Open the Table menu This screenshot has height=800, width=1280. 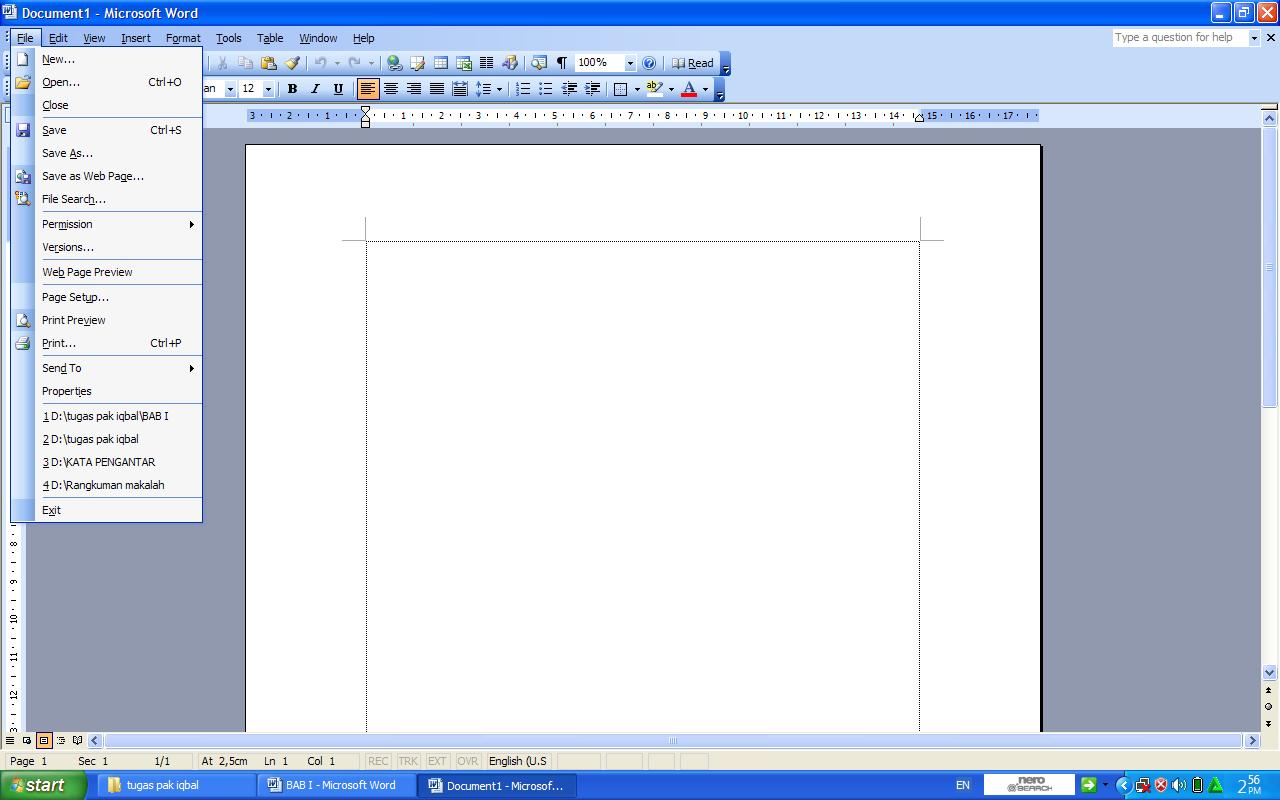pos(270,38)
